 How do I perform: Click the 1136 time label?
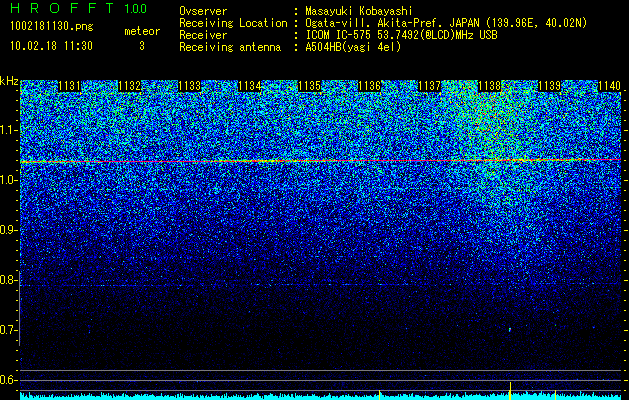tap(369, 86)
